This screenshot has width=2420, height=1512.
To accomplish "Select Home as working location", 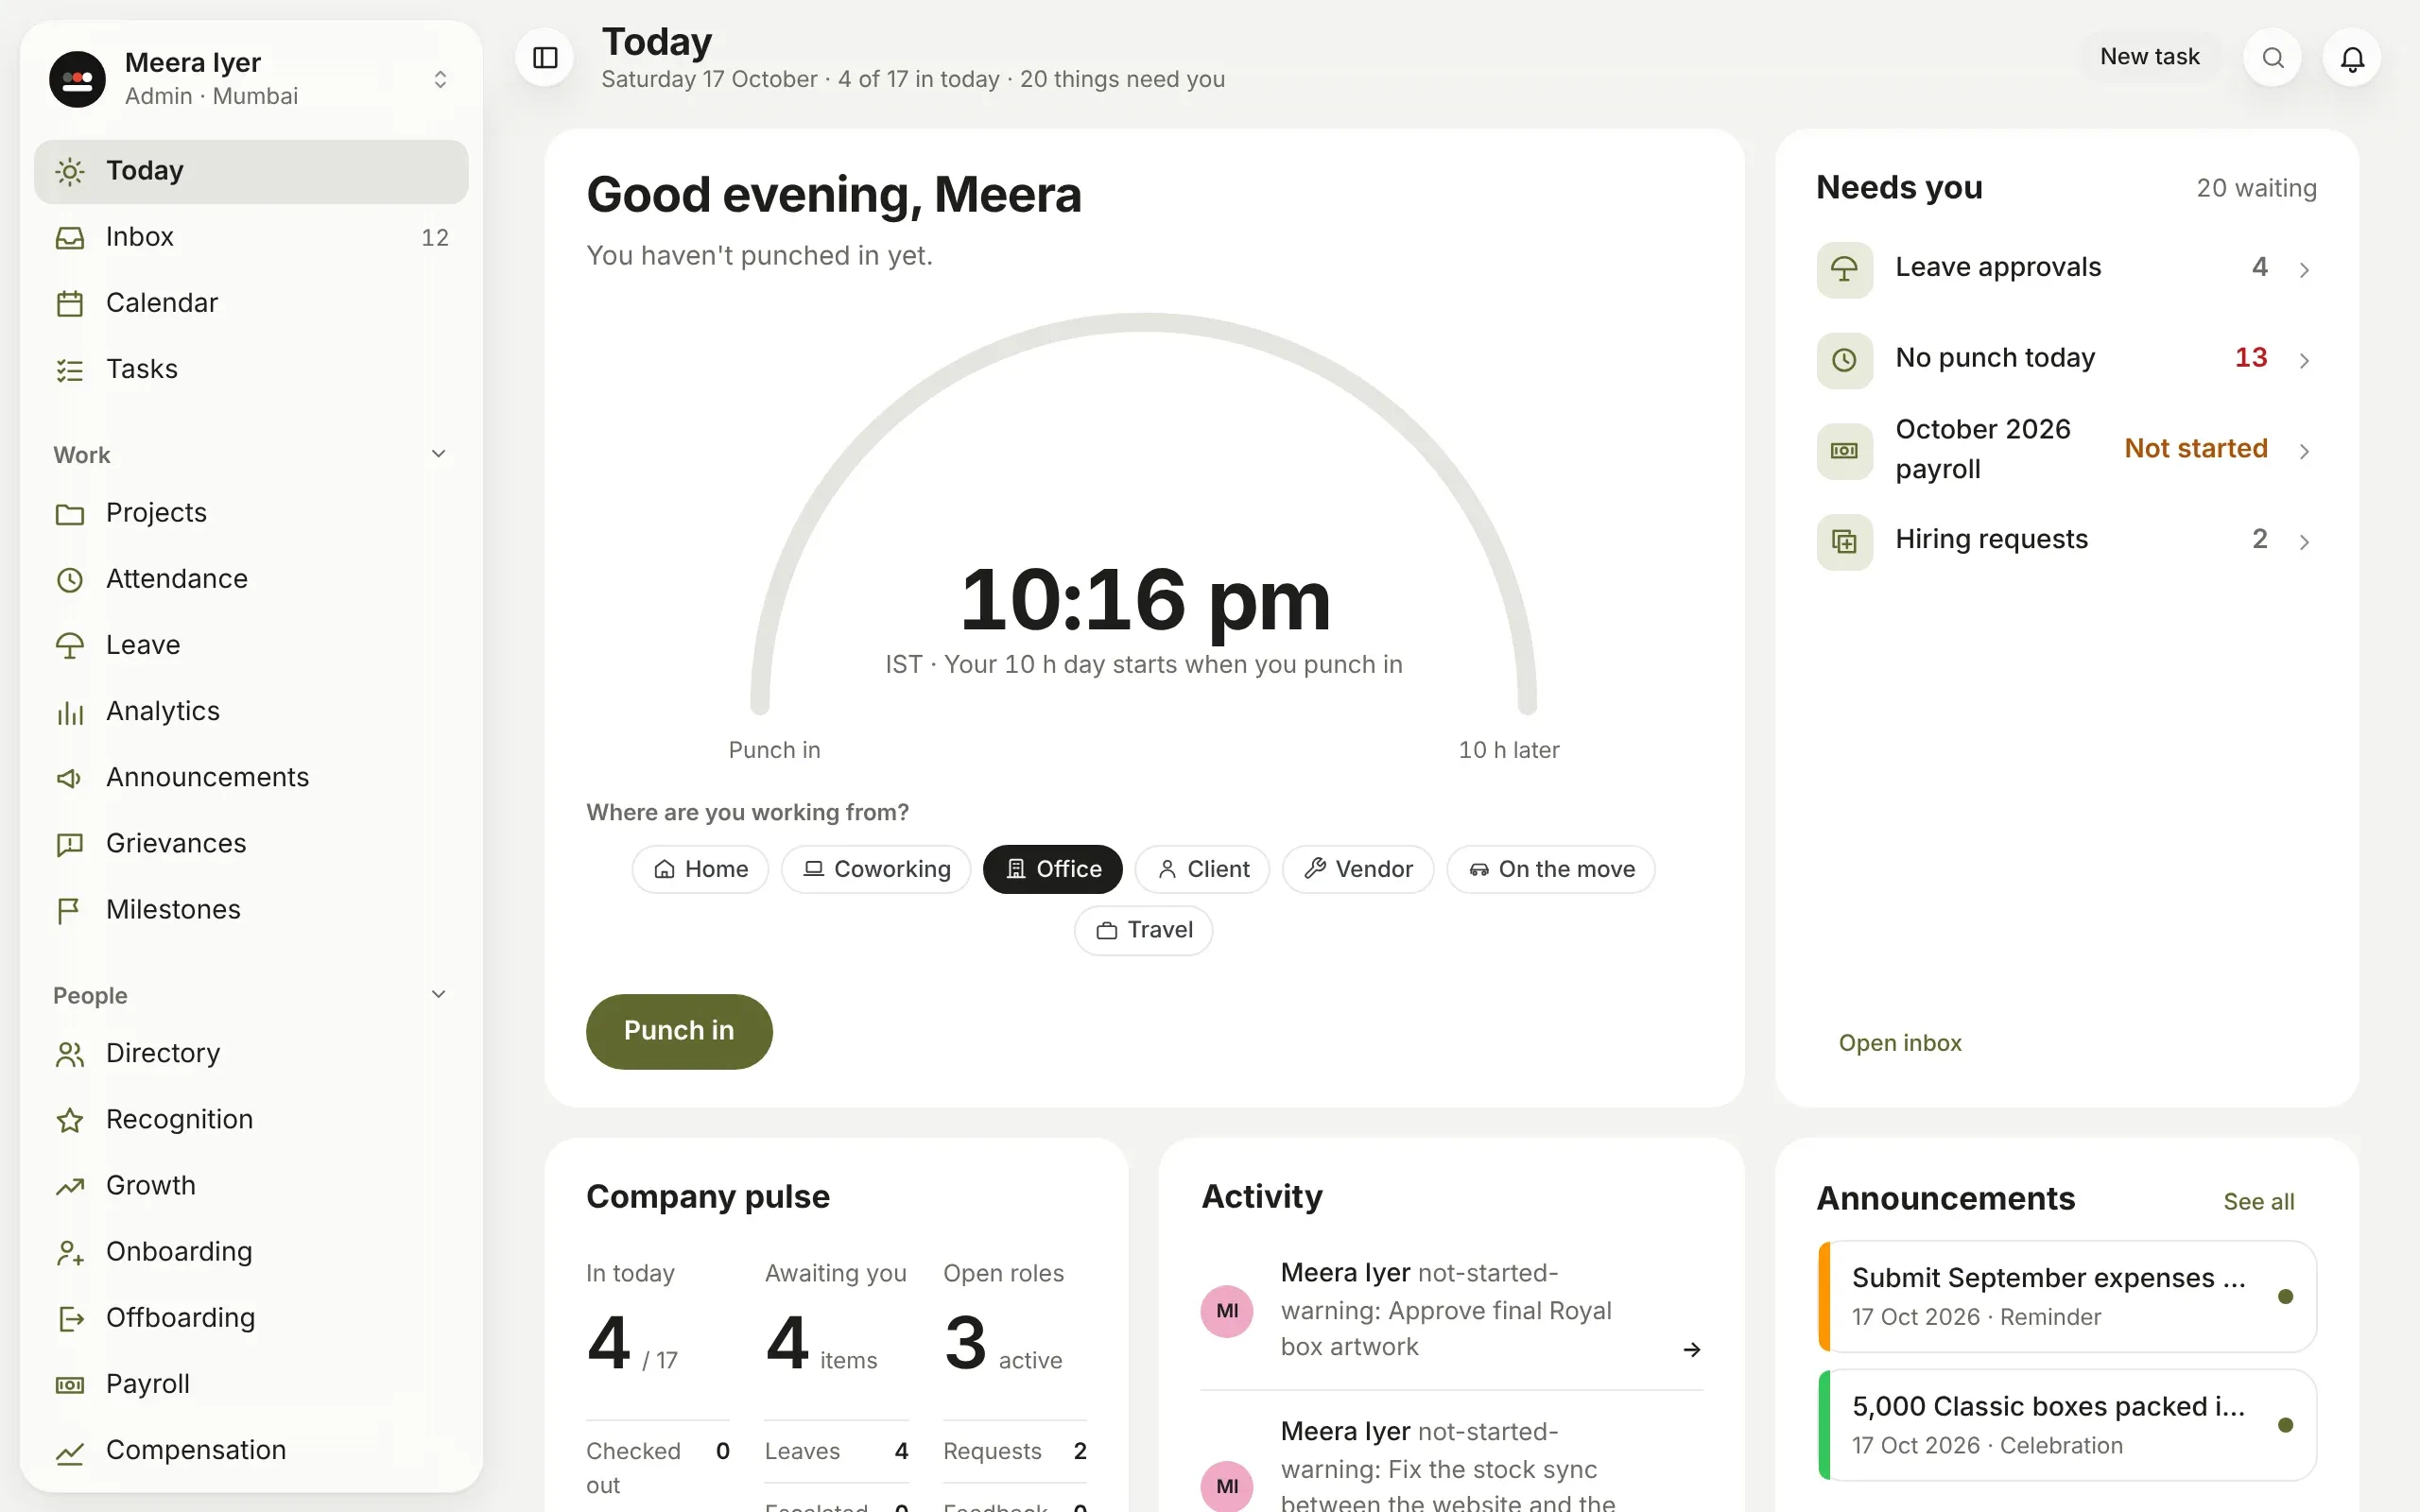I will click(700, 869).
